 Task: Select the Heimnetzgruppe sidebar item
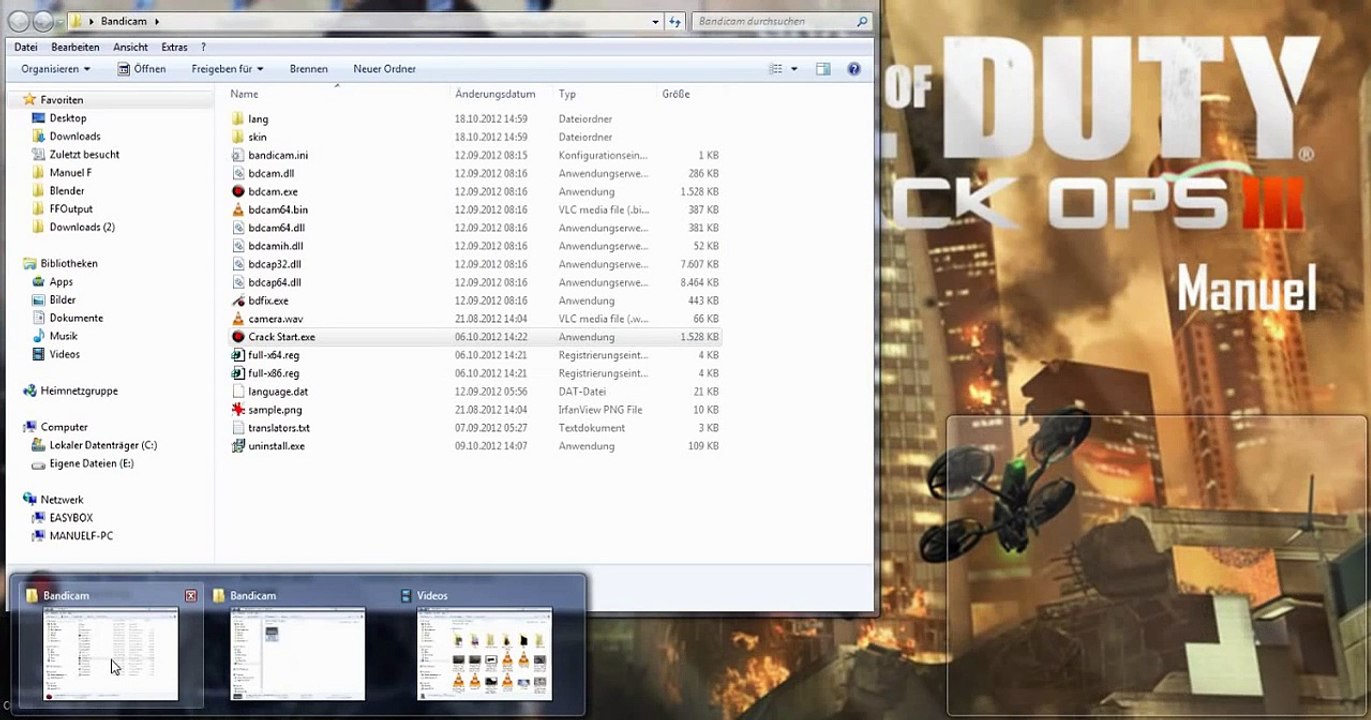[x=70, y=391]
